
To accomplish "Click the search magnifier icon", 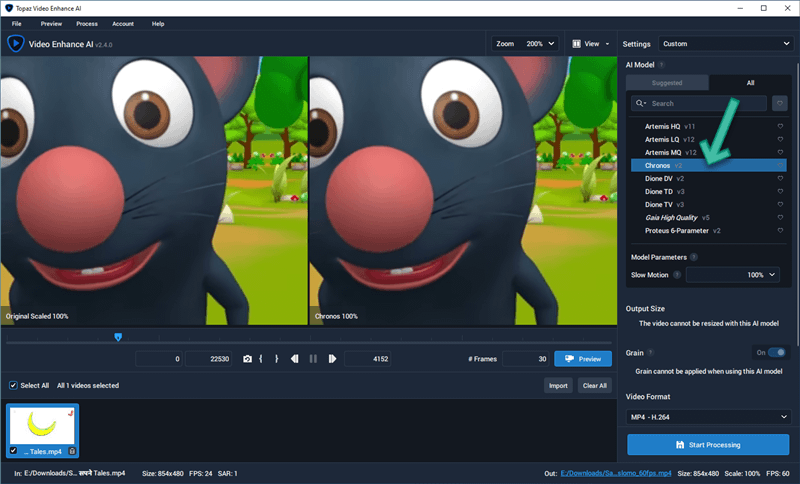I will coord(640,104).
